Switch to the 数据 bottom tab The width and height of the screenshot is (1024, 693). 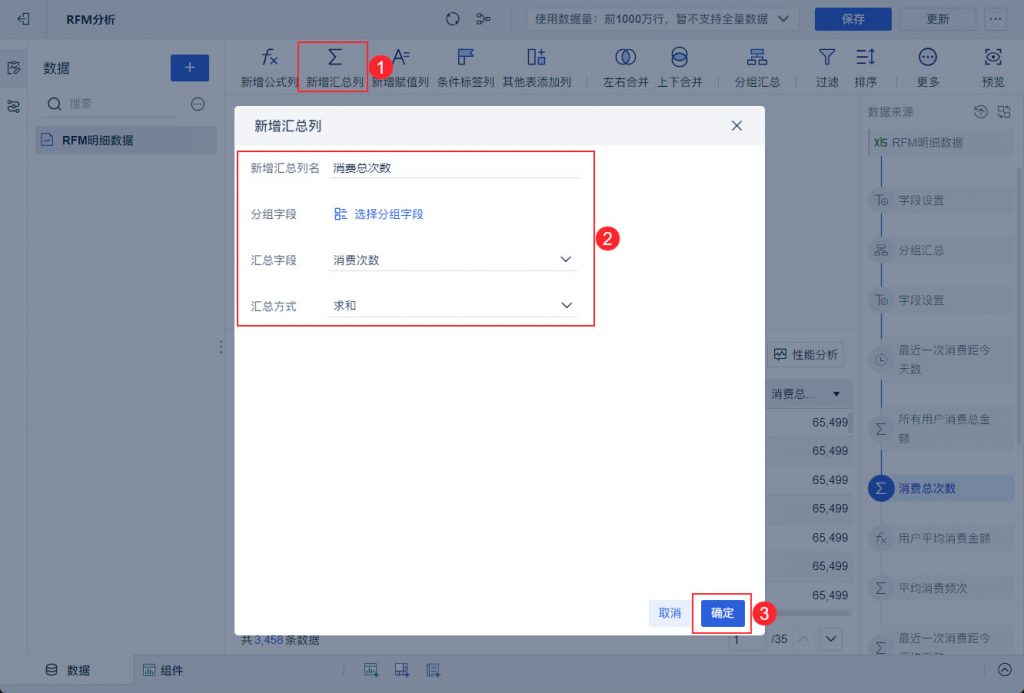(x=68, y=669)
